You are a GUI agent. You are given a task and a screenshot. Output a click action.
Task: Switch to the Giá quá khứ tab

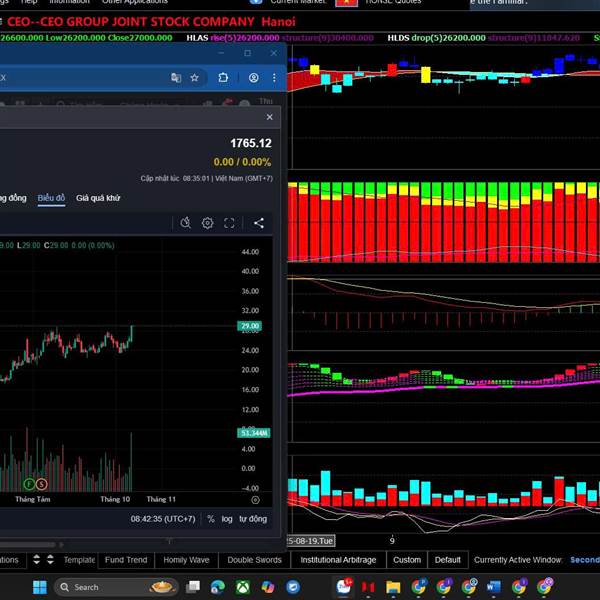tap(98, 198)
